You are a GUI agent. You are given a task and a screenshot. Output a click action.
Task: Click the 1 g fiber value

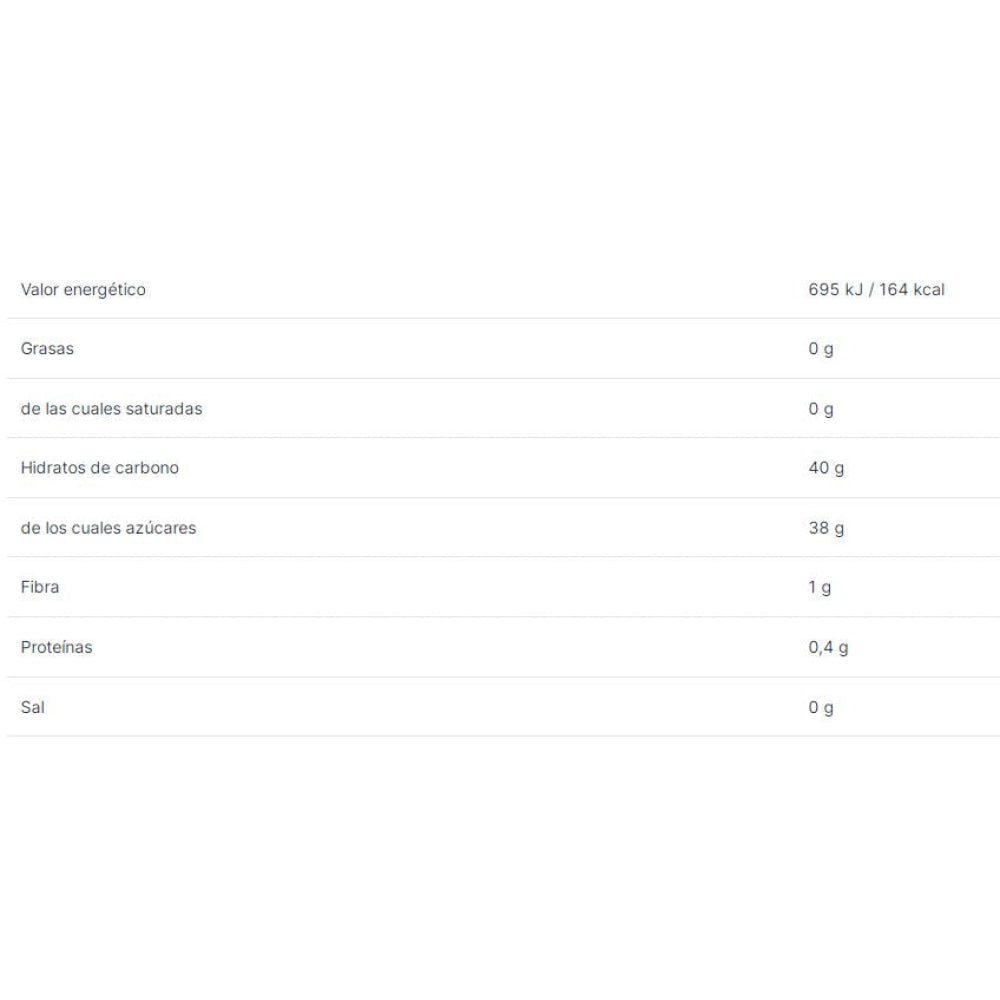click(819, 587)
